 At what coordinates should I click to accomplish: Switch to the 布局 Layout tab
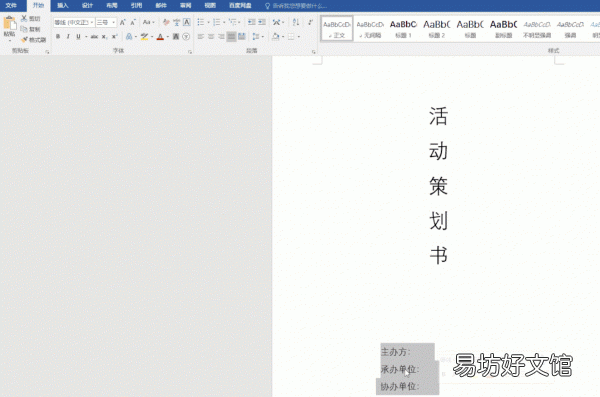112,5
